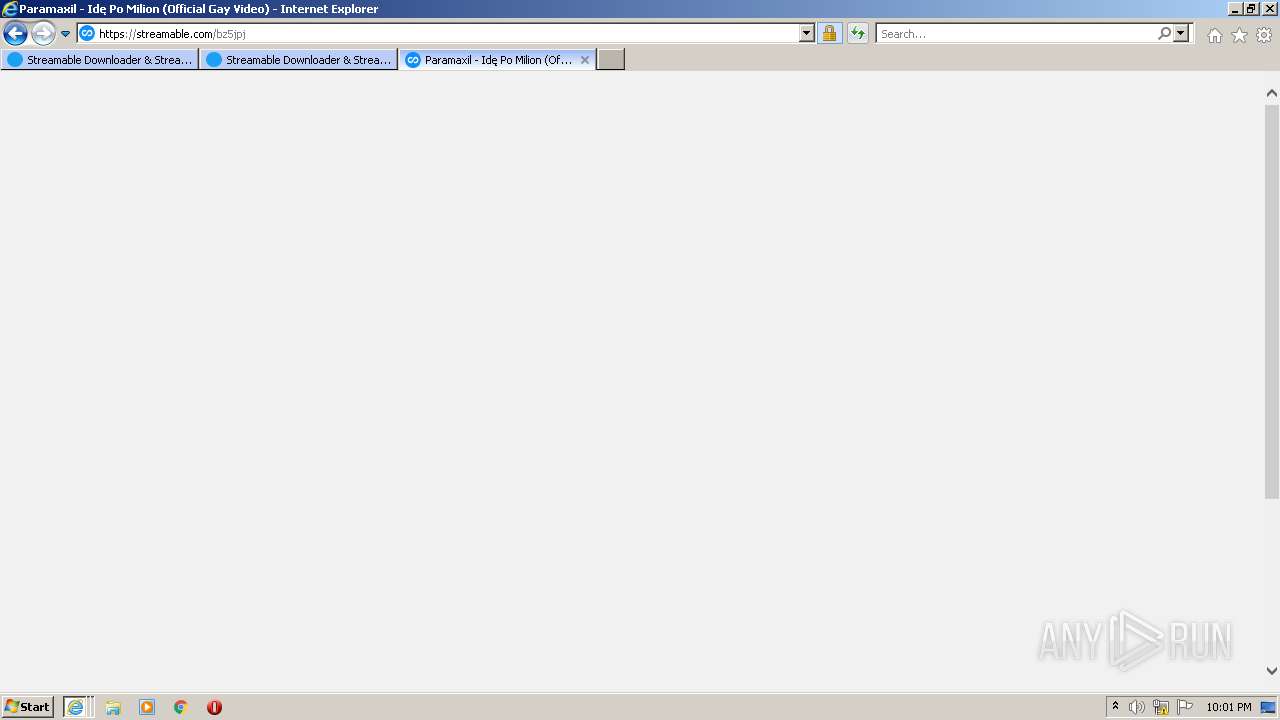Open the volume speaker tray icon
Screen dimensions: 1280x720
point(1137,707)
